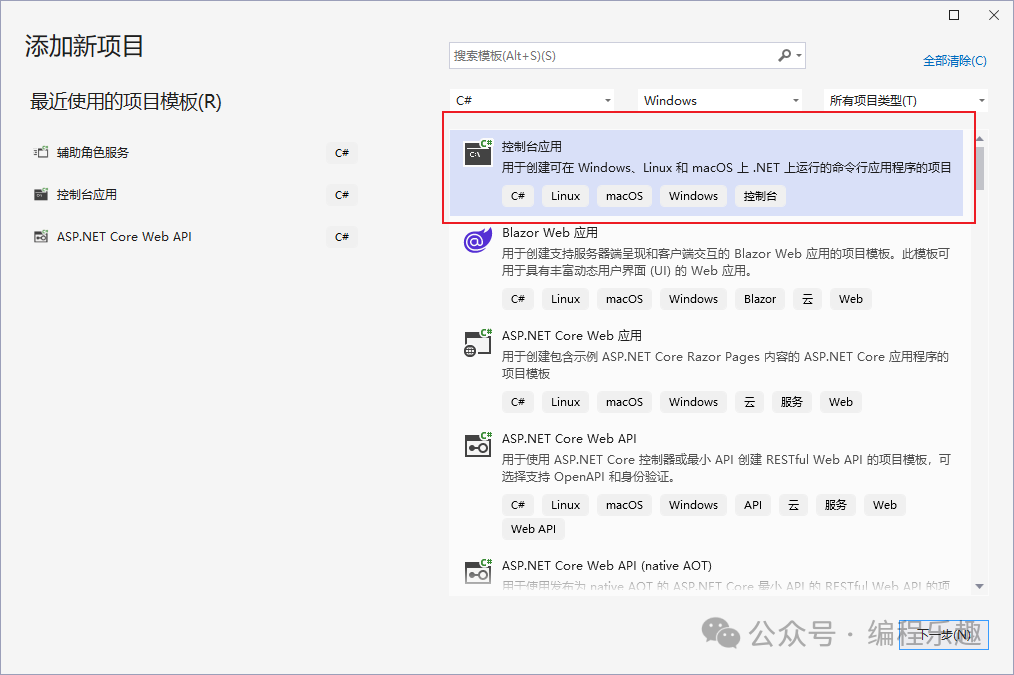Click the template list scrollbar thumb
This screenshot has width=1014, height=675.
point(980,168)
